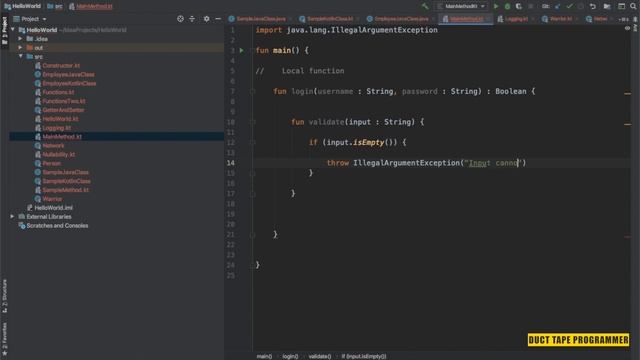Open Project panel gear settings
This screenshot has width=640, height=360.
pyautogui.click(x=207, y=19)
